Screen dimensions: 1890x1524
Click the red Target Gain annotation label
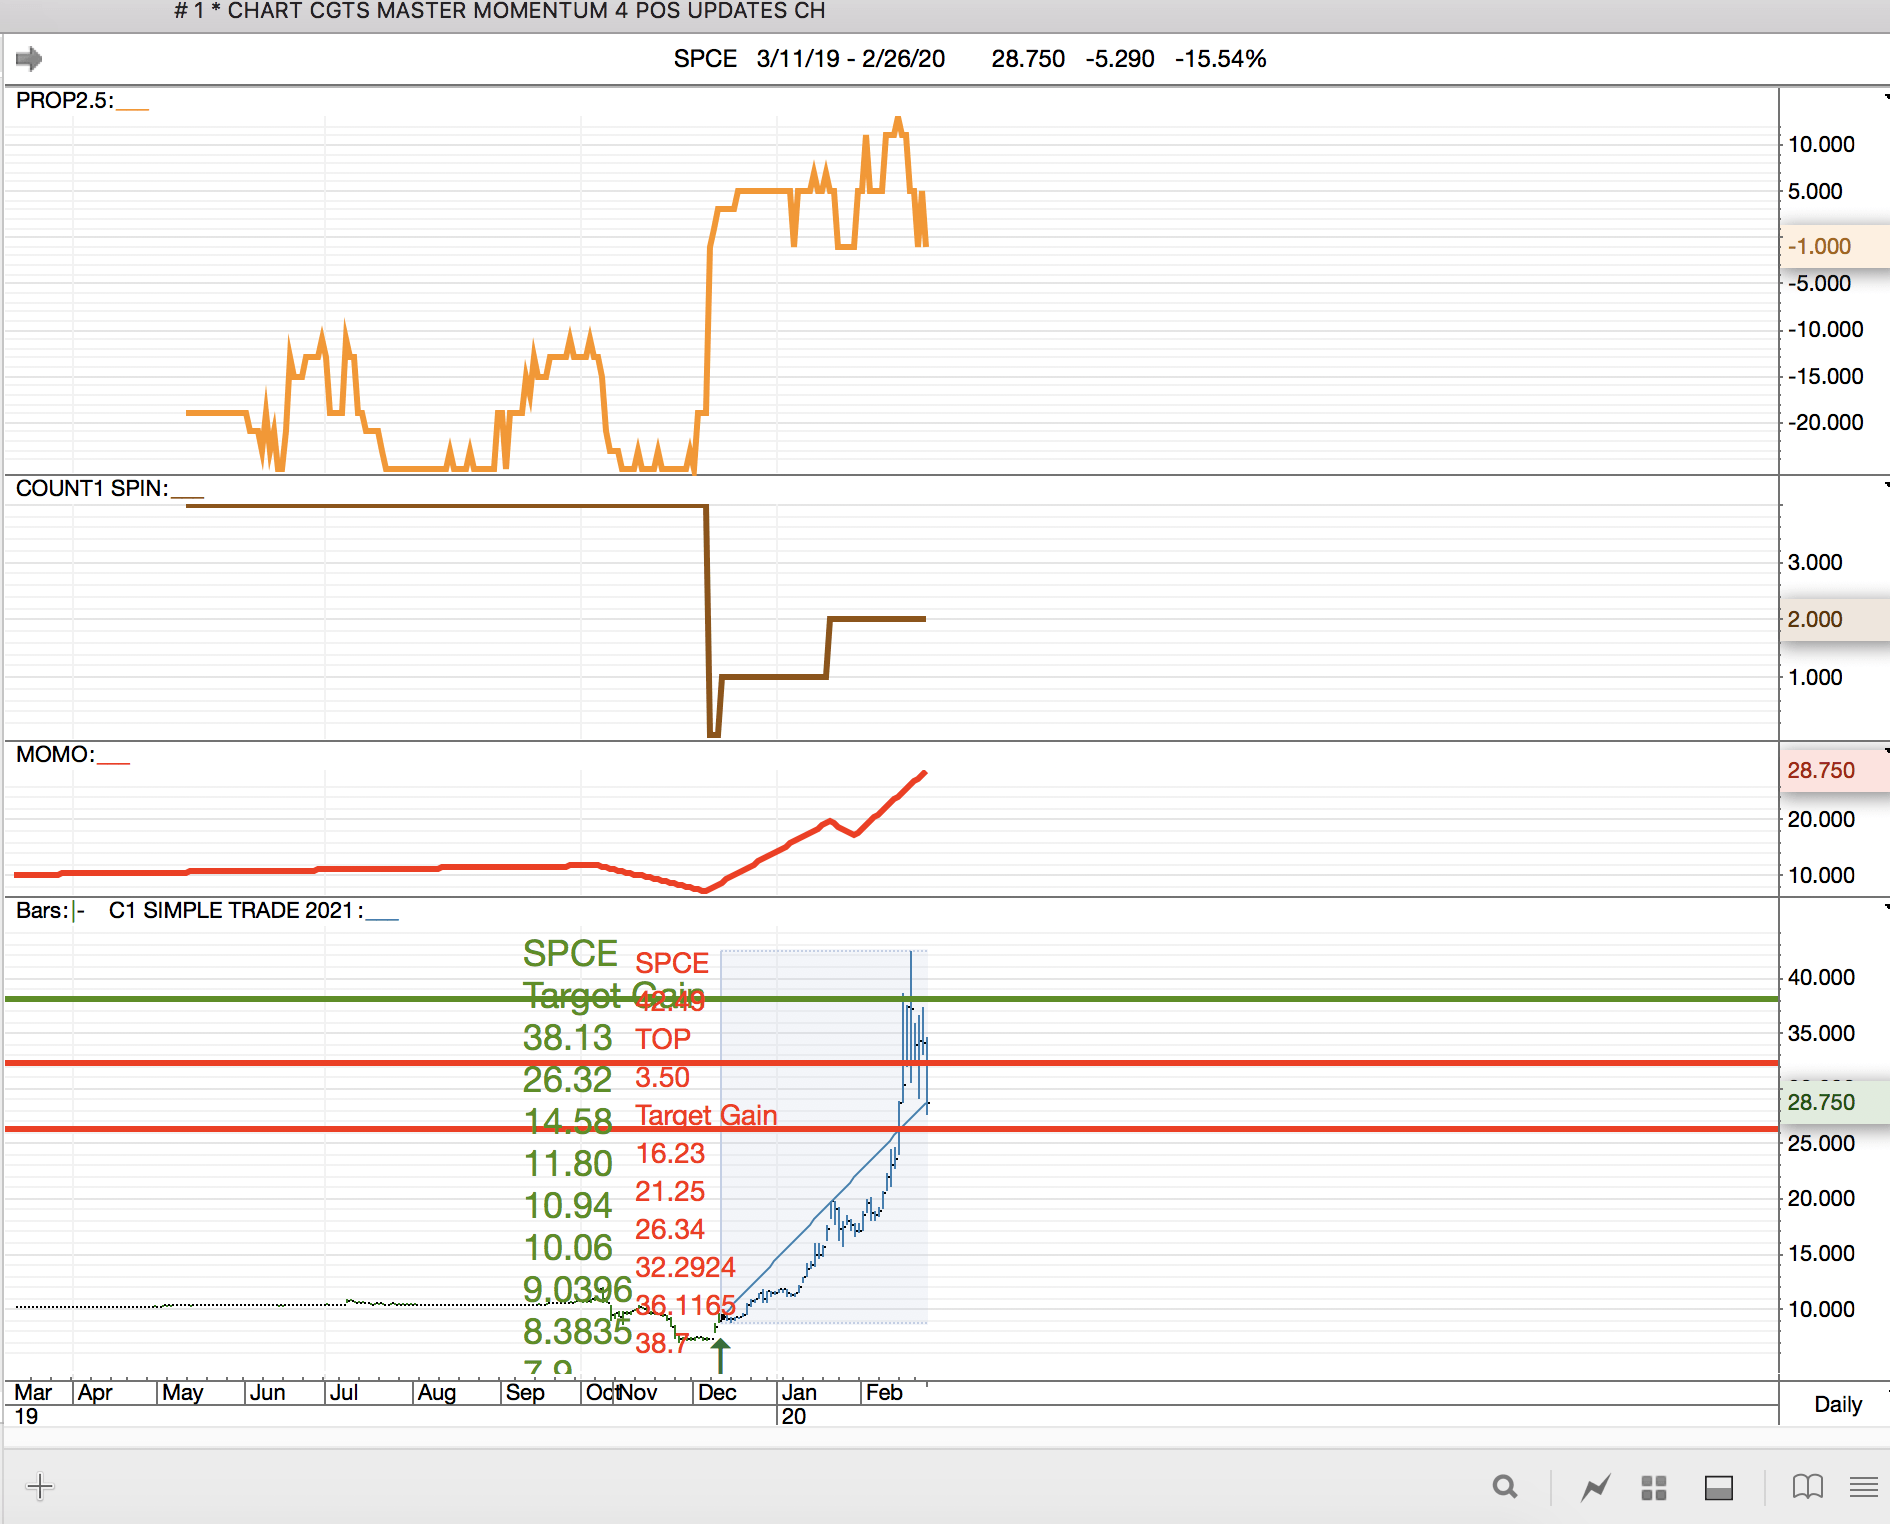[x=706, y=1115]
